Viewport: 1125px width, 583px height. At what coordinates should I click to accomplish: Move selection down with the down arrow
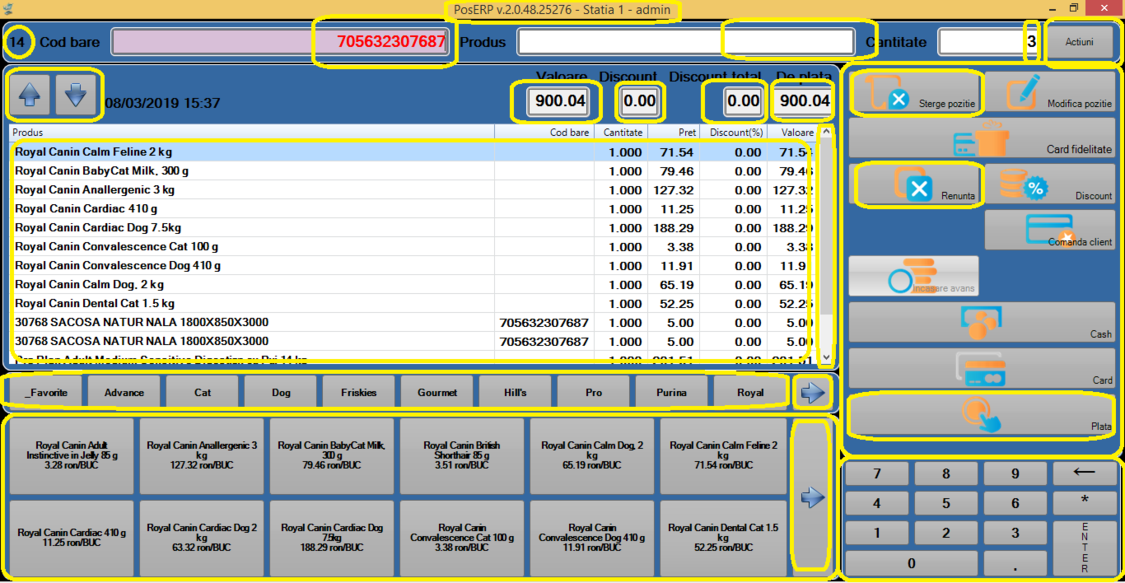(77, 95)
